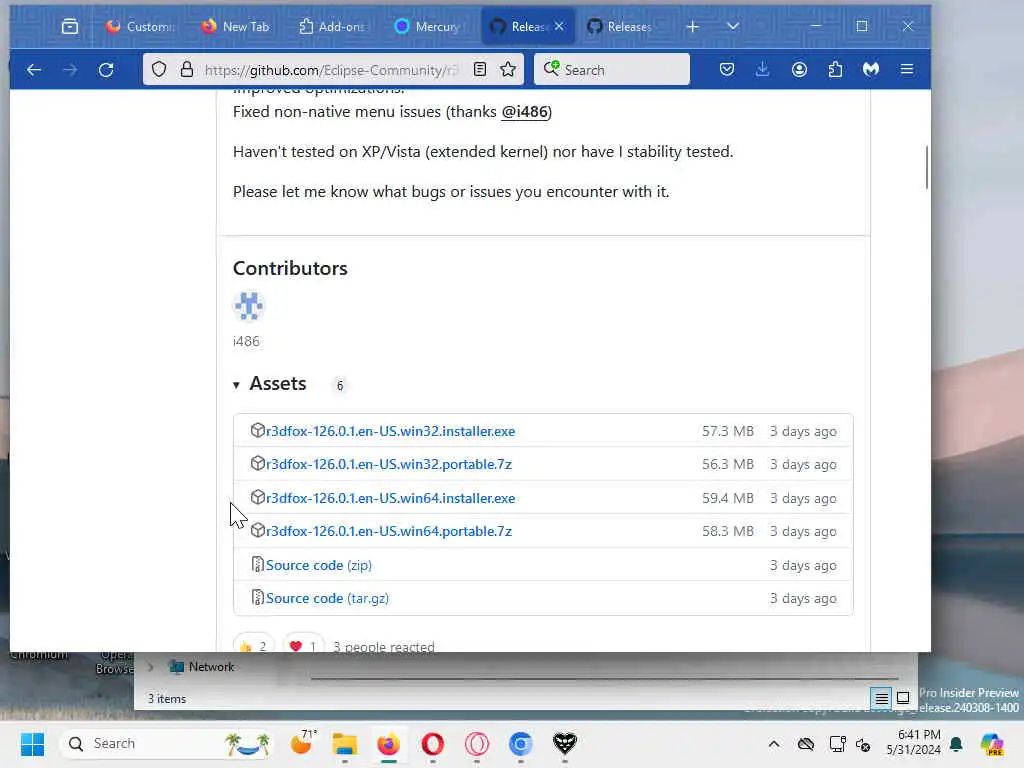Screen dimensions: 1024x768
Task: Open the Windows Start menu
Action: pyautogui.click(x=32, y=744)
